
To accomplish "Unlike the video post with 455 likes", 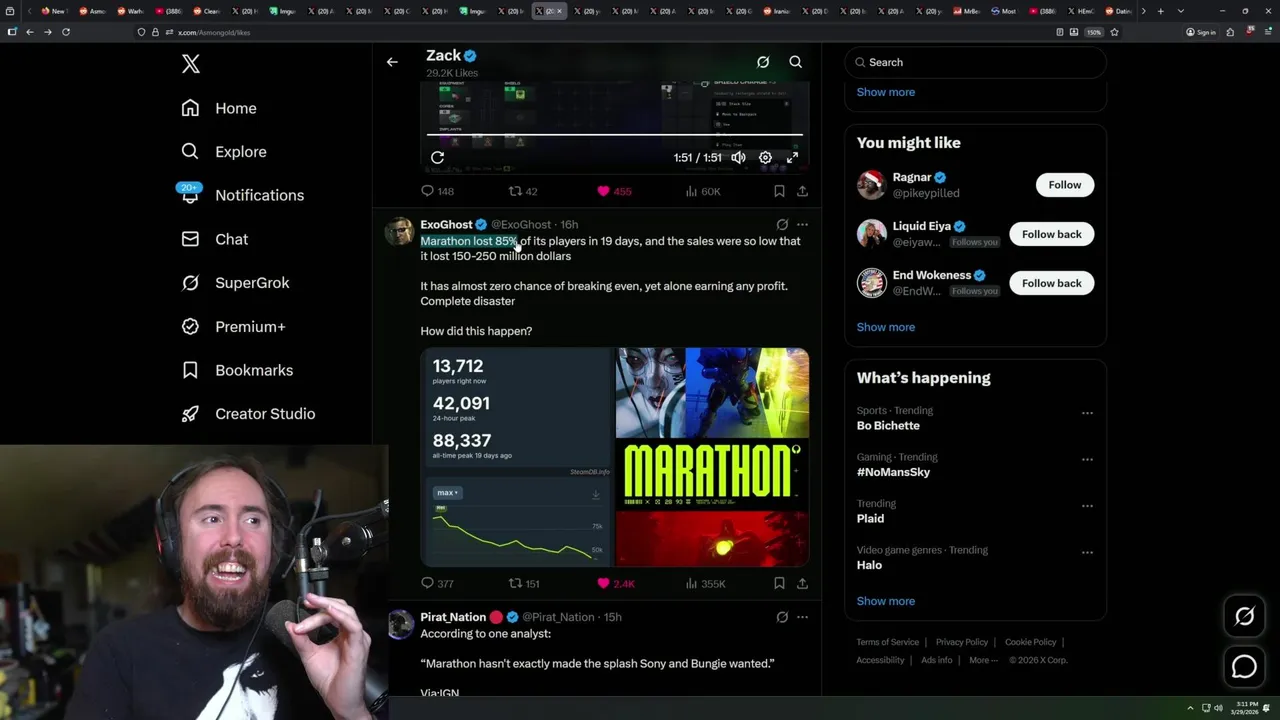I will [614, 191].
